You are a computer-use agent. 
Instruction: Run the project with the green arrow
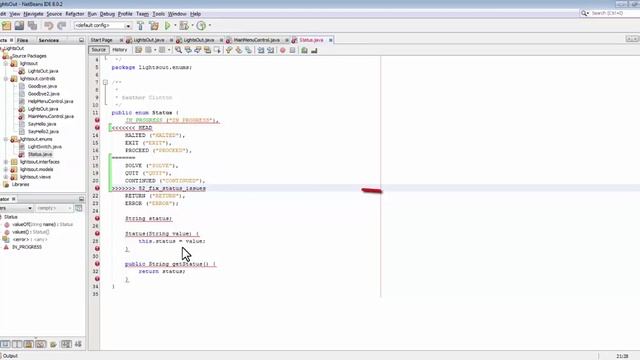tap(167, 26)
